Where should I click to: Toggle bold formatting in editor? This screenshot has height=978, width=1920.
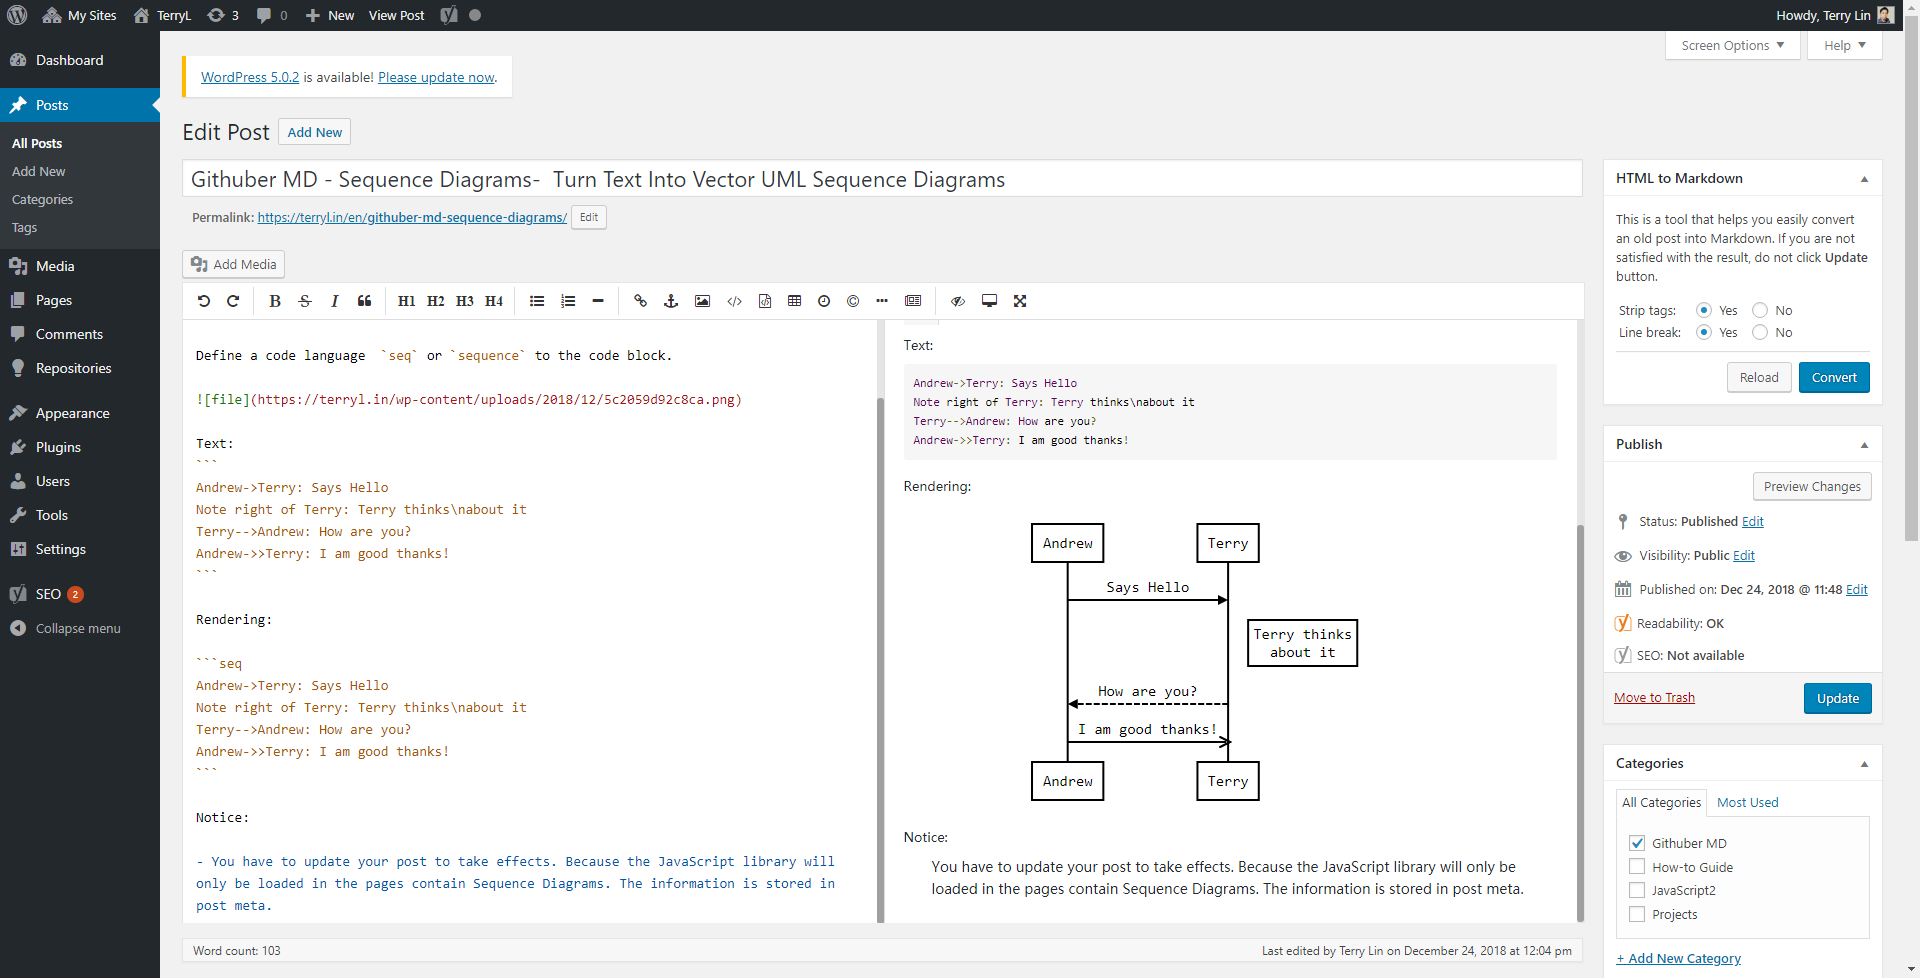(275, 301)
